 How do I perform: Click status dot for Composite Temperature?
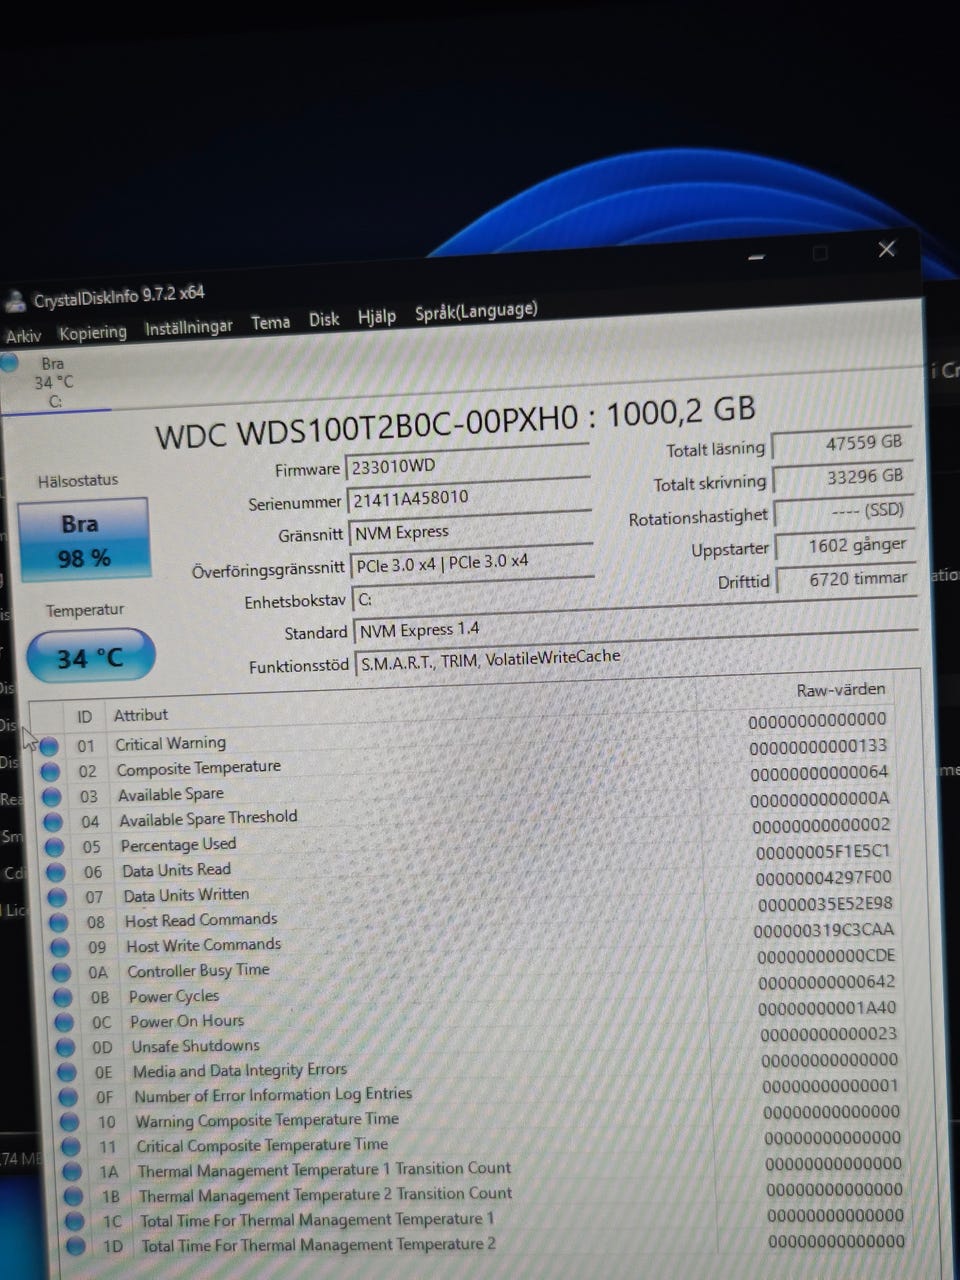point(50,771)
